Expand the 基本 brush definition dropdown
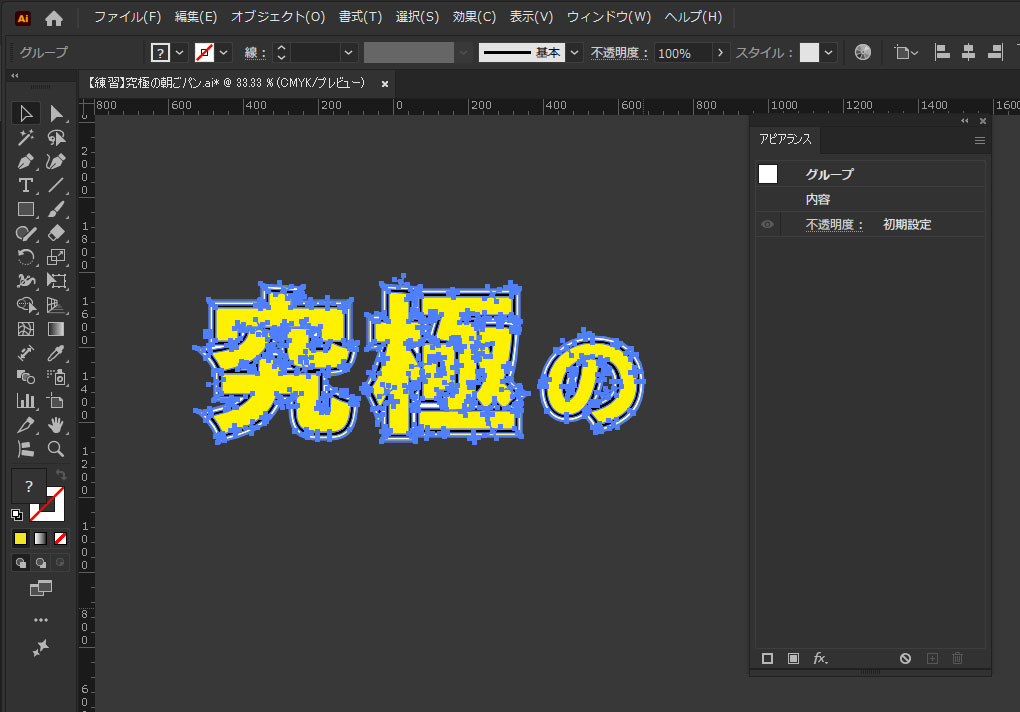 575,53
